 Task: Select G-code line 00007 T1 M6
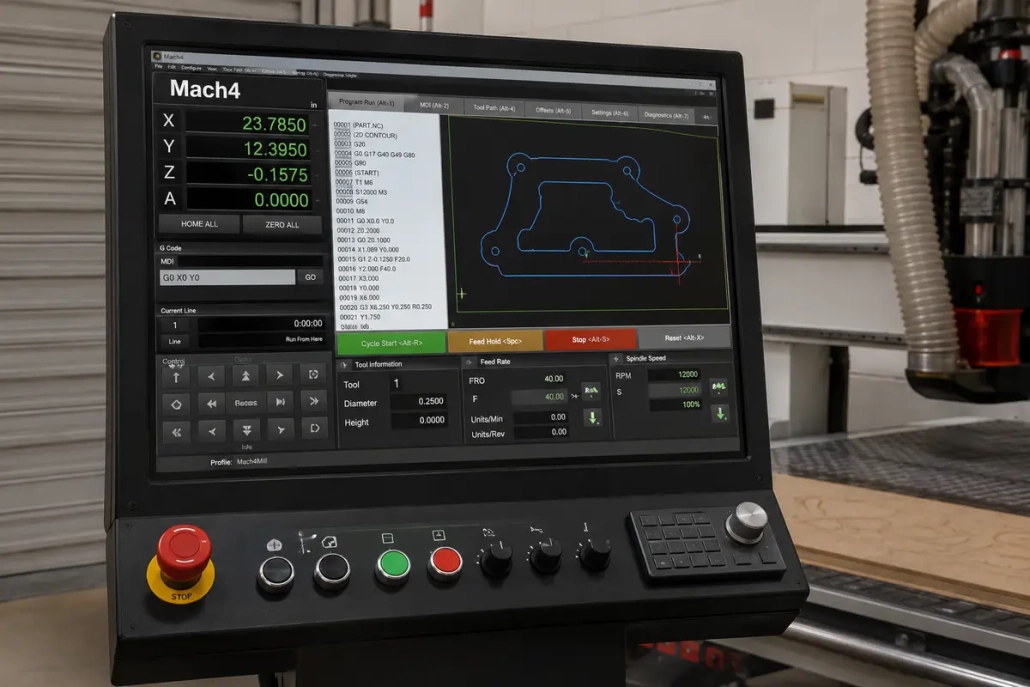click(355, 183)
